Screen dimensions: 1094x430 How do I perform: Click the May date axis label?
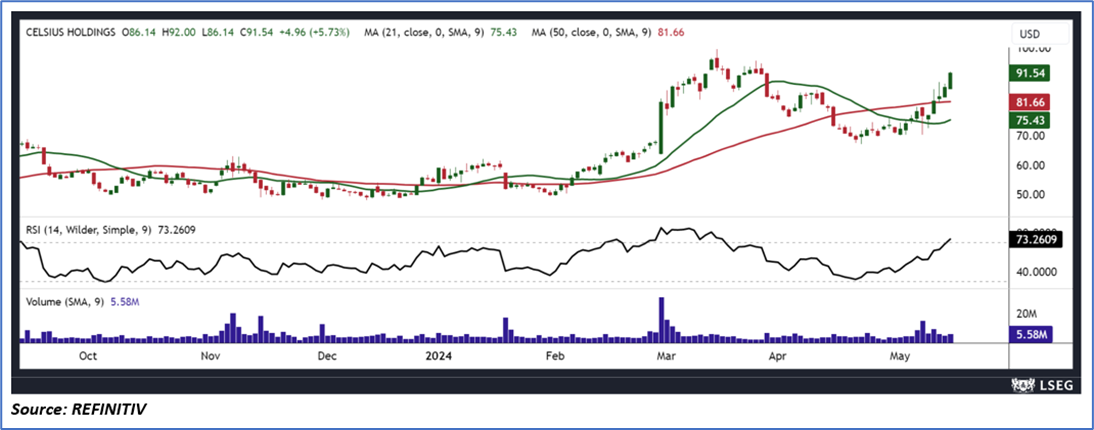(901, 356)
